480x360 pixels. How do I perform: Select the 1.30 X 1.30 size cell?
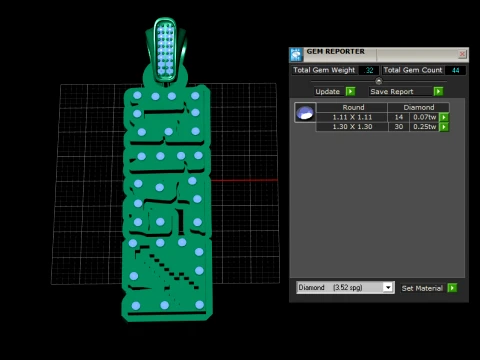(352, 127)
